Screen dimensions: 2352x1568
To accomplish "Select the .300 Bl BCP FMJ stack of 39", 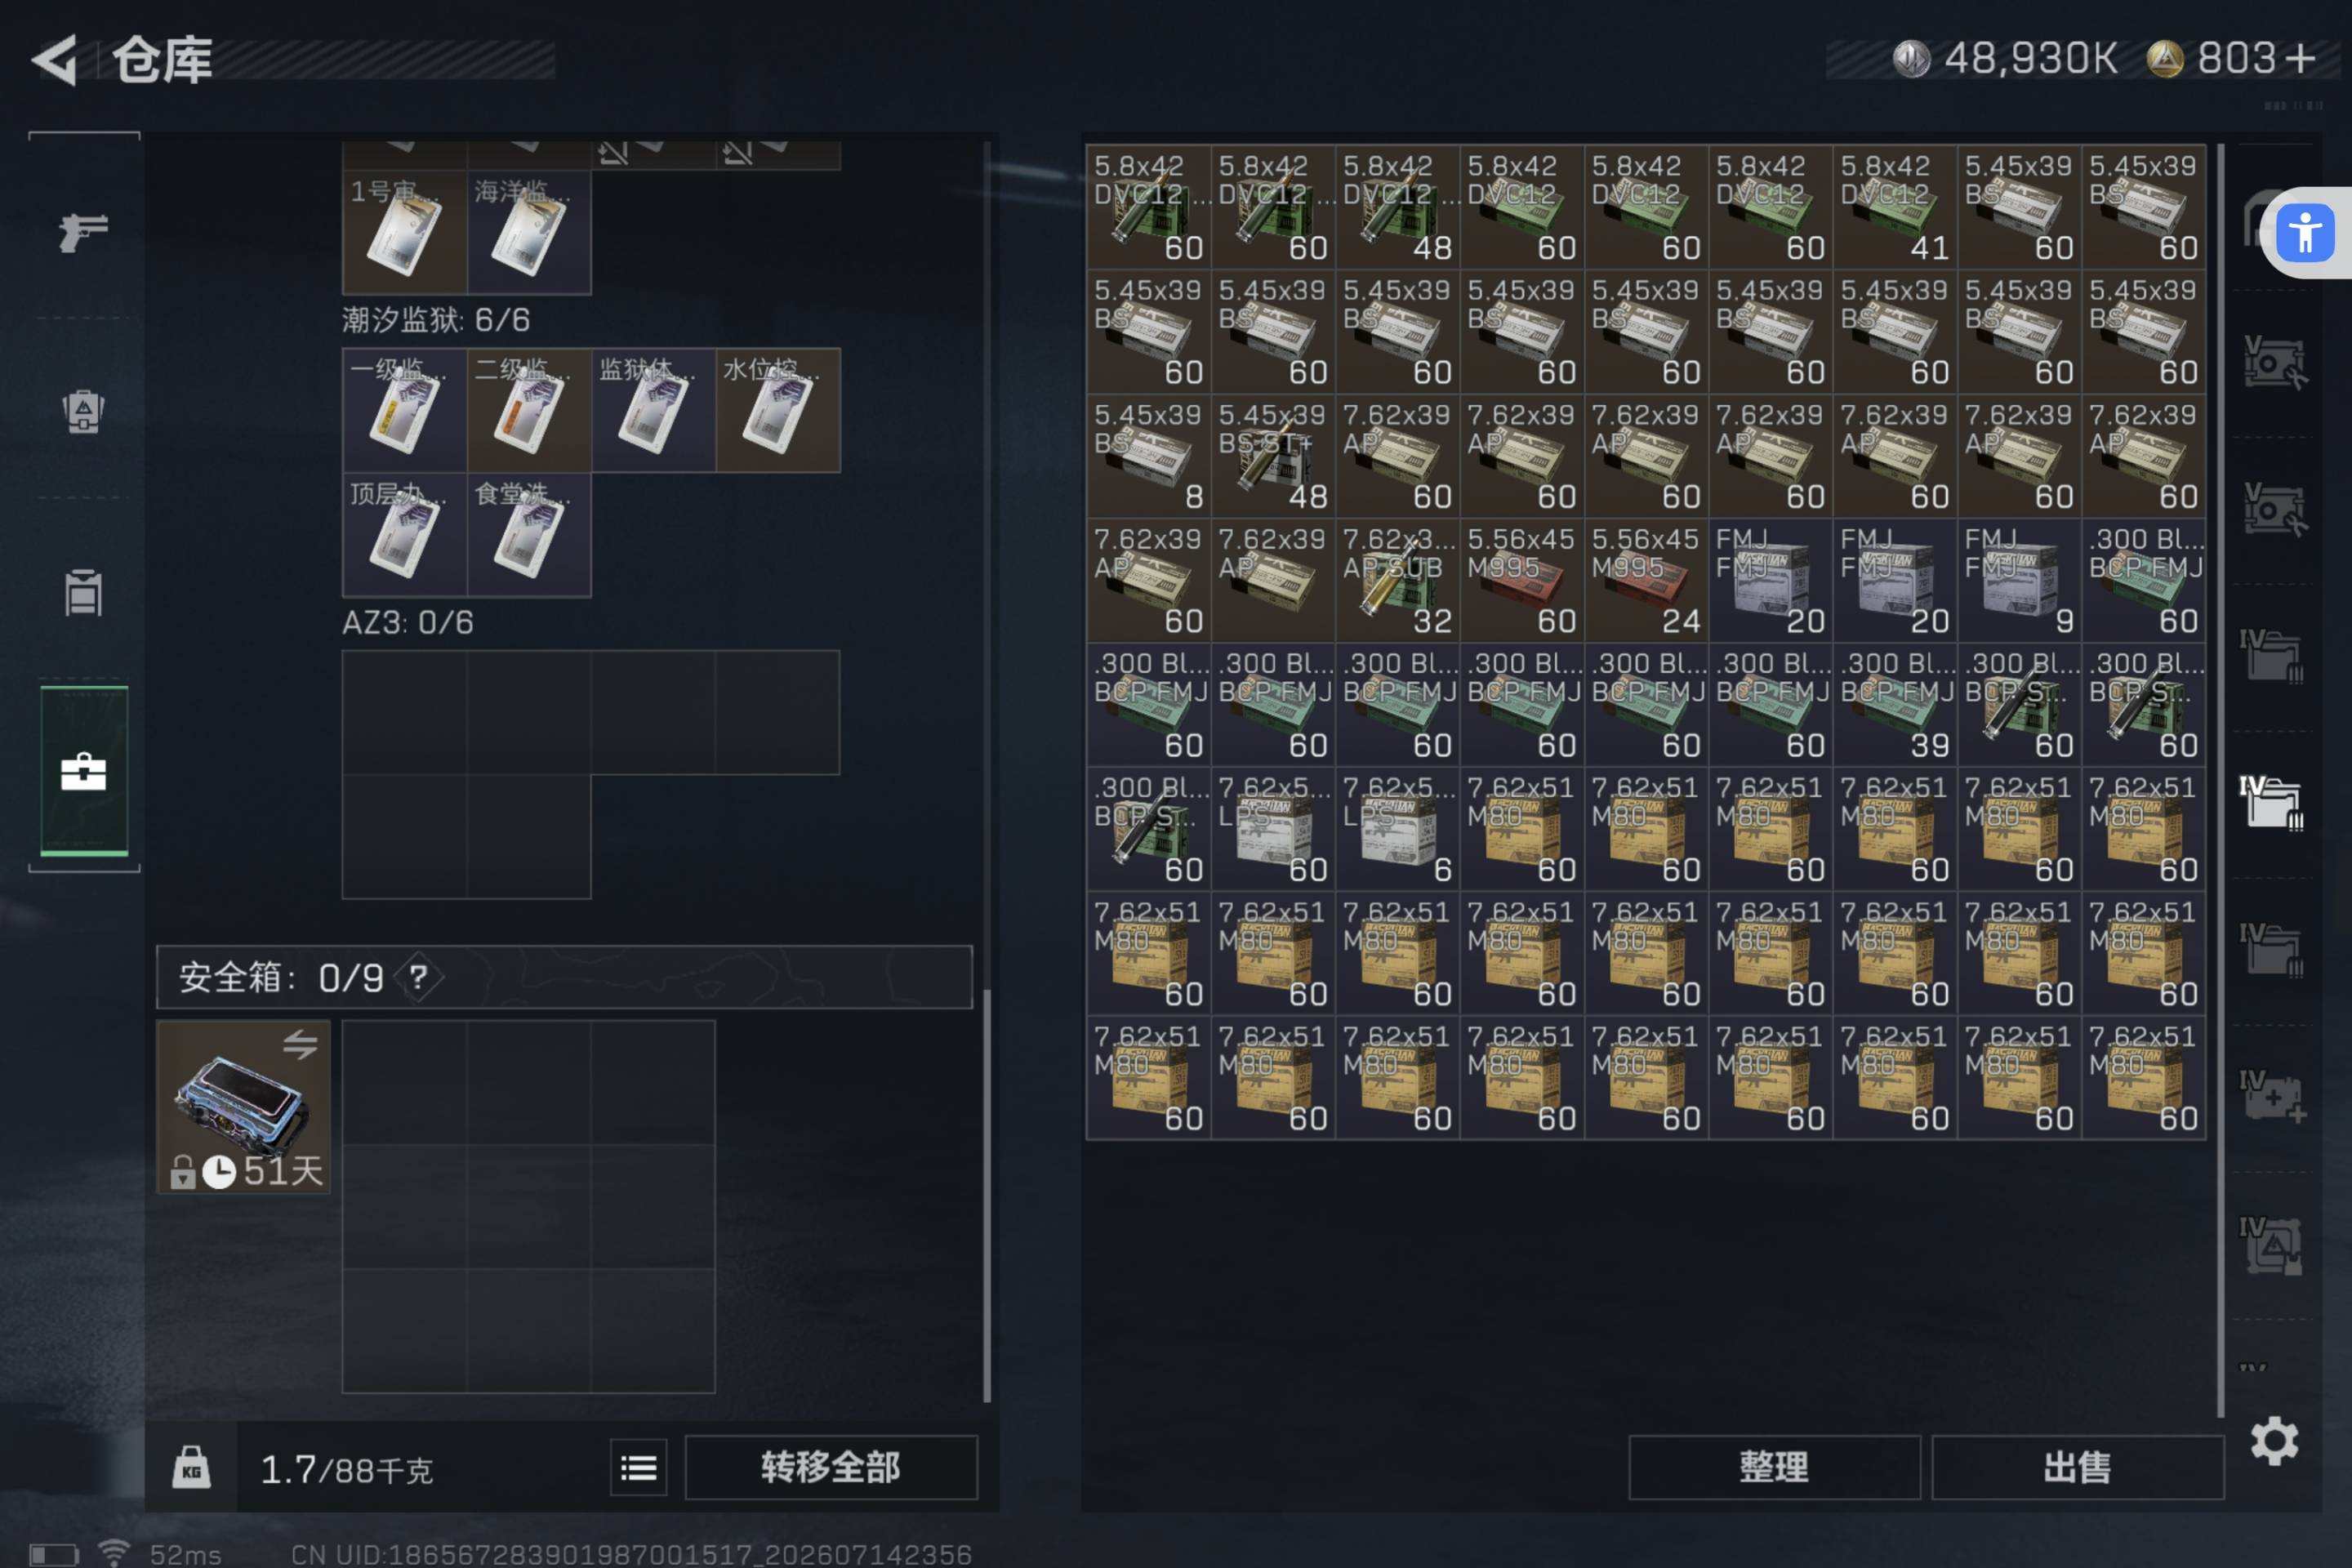I will pyautogui.click(x=1895, y=705).
